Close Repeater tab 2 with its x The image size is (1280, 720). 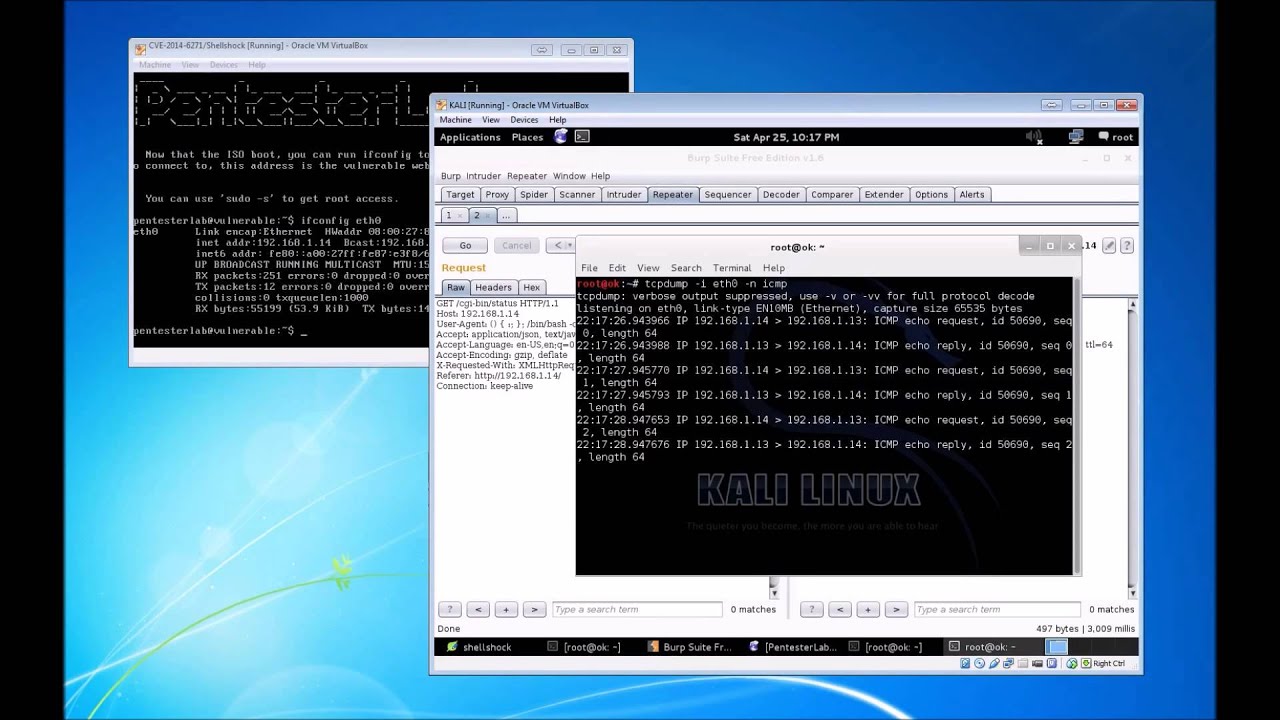click(488, 216)
